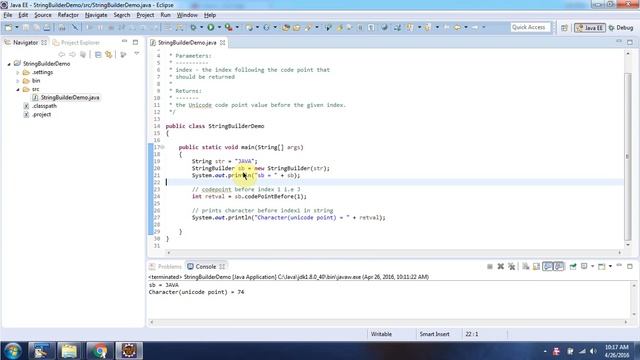Click the Terminate console square icon

pyautogui.click(x=490, y=267)
